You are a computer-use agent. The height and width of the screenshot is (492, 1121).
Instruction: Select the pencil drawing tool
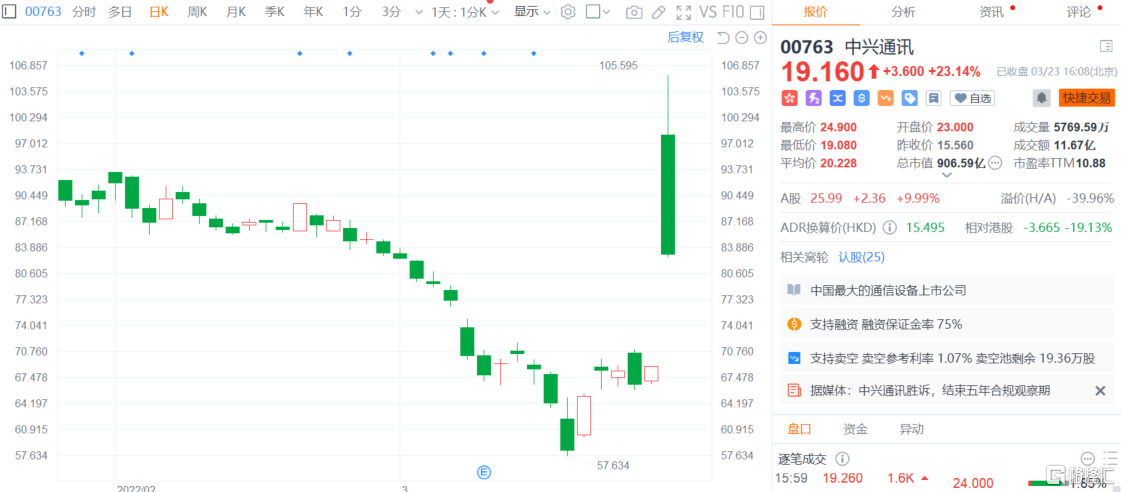pyautogui.click(x=658, y=12)
